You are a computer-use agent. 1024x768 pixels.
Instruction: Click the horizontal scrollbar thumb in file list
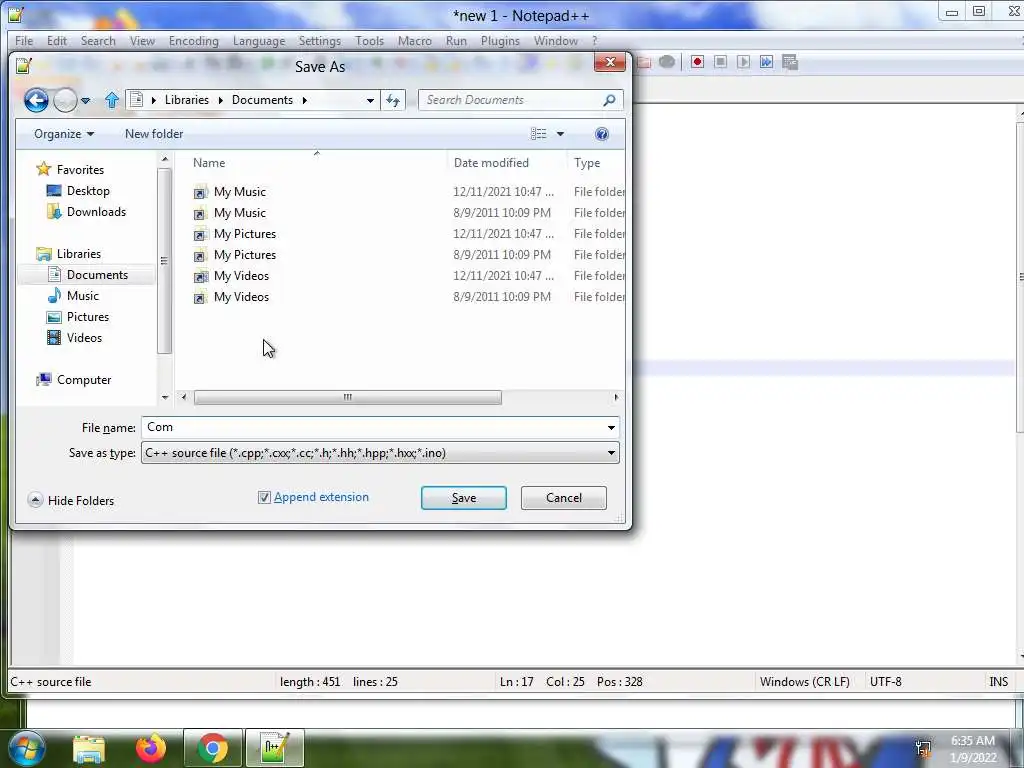348,398
